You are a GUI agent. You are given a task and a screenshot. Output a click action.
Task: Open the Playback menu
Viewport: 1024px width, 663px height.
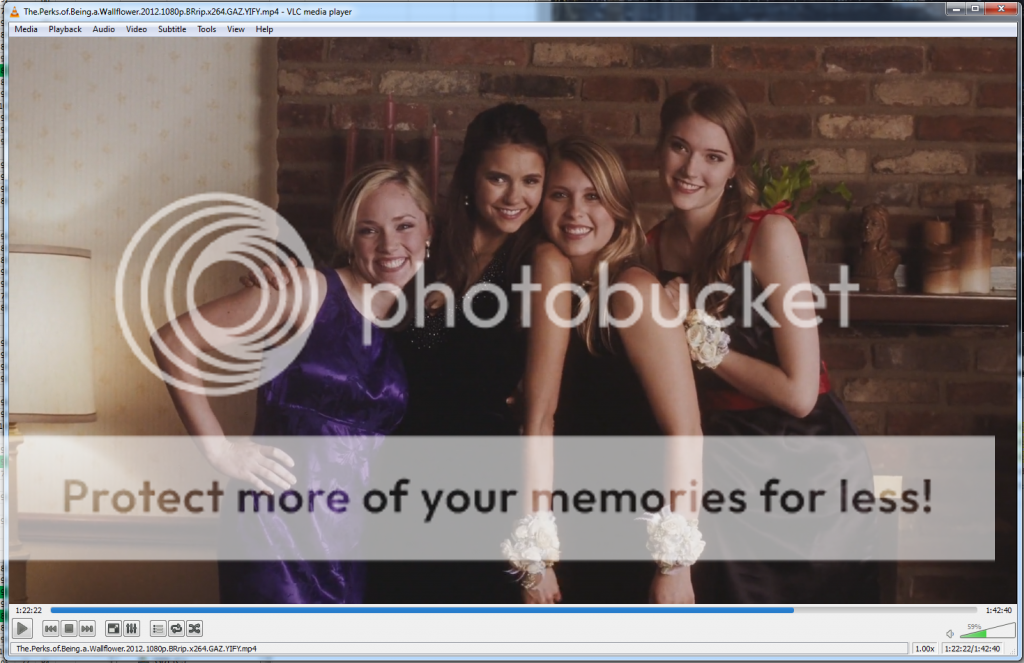65,29
